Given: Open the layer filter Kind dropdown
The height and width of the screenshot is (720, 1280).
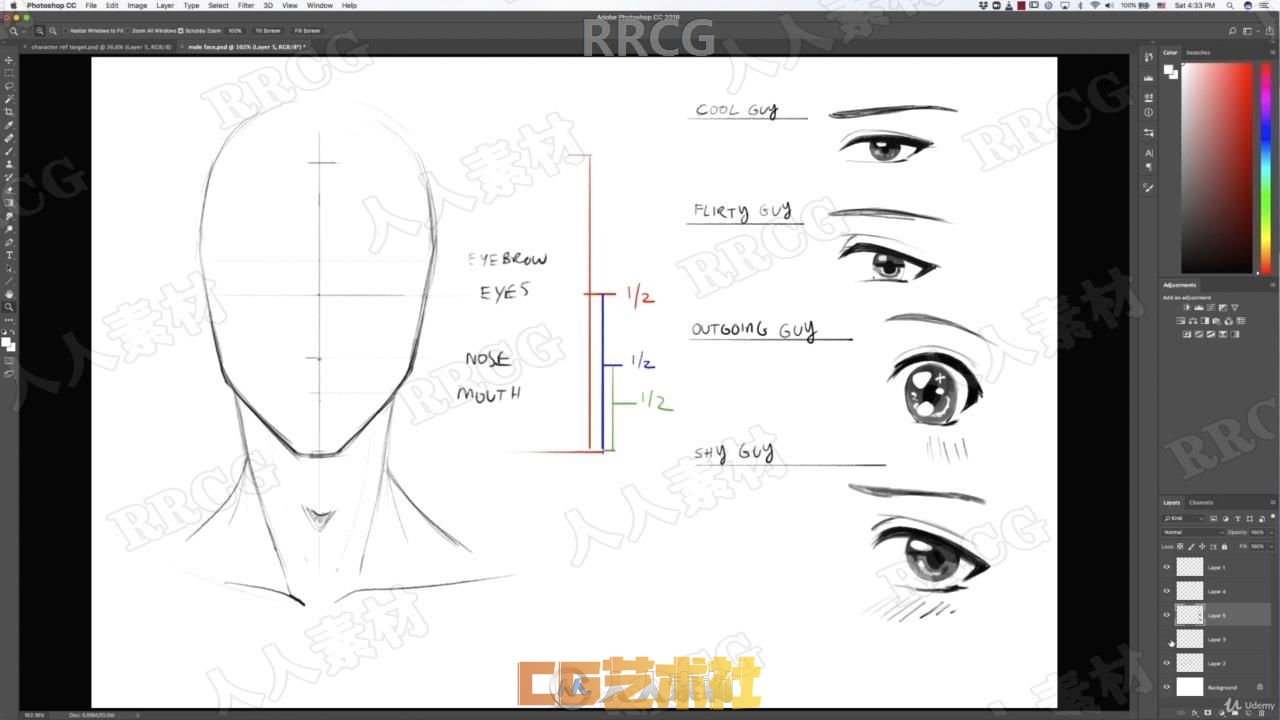Looking at the screenshot, I should [x=1183, y=518].
